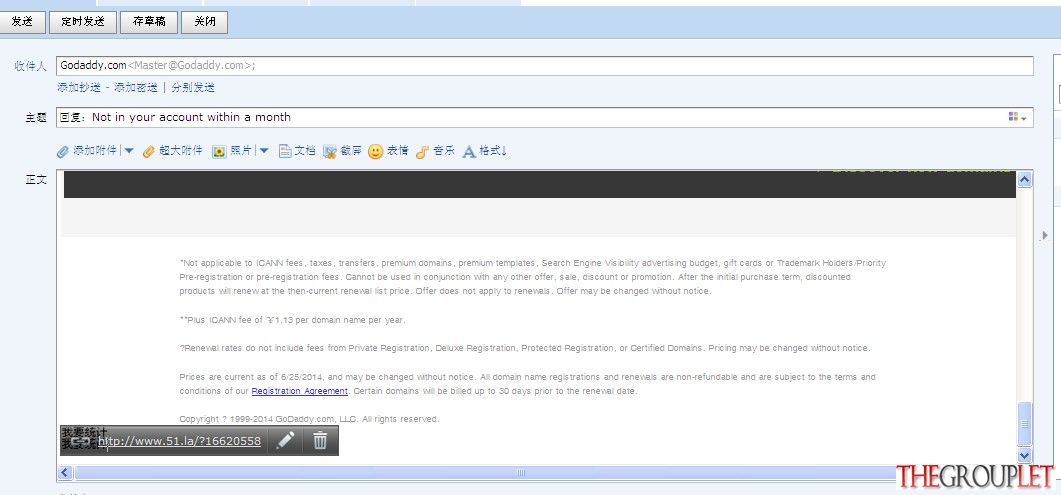Screen dimensions: 1061x495
Task: Click the body scrollbar down arrow
Action: click(1024, 456)
